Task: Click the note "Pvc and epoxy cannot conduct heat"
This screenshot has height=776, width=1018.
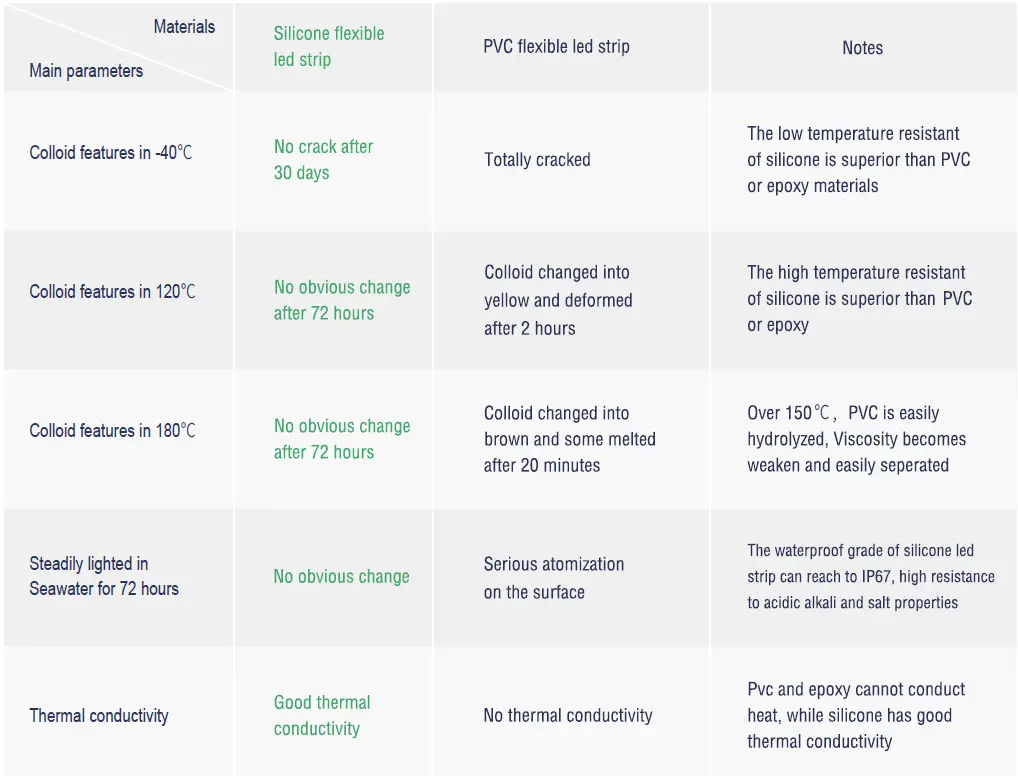Action: point(856,715)
